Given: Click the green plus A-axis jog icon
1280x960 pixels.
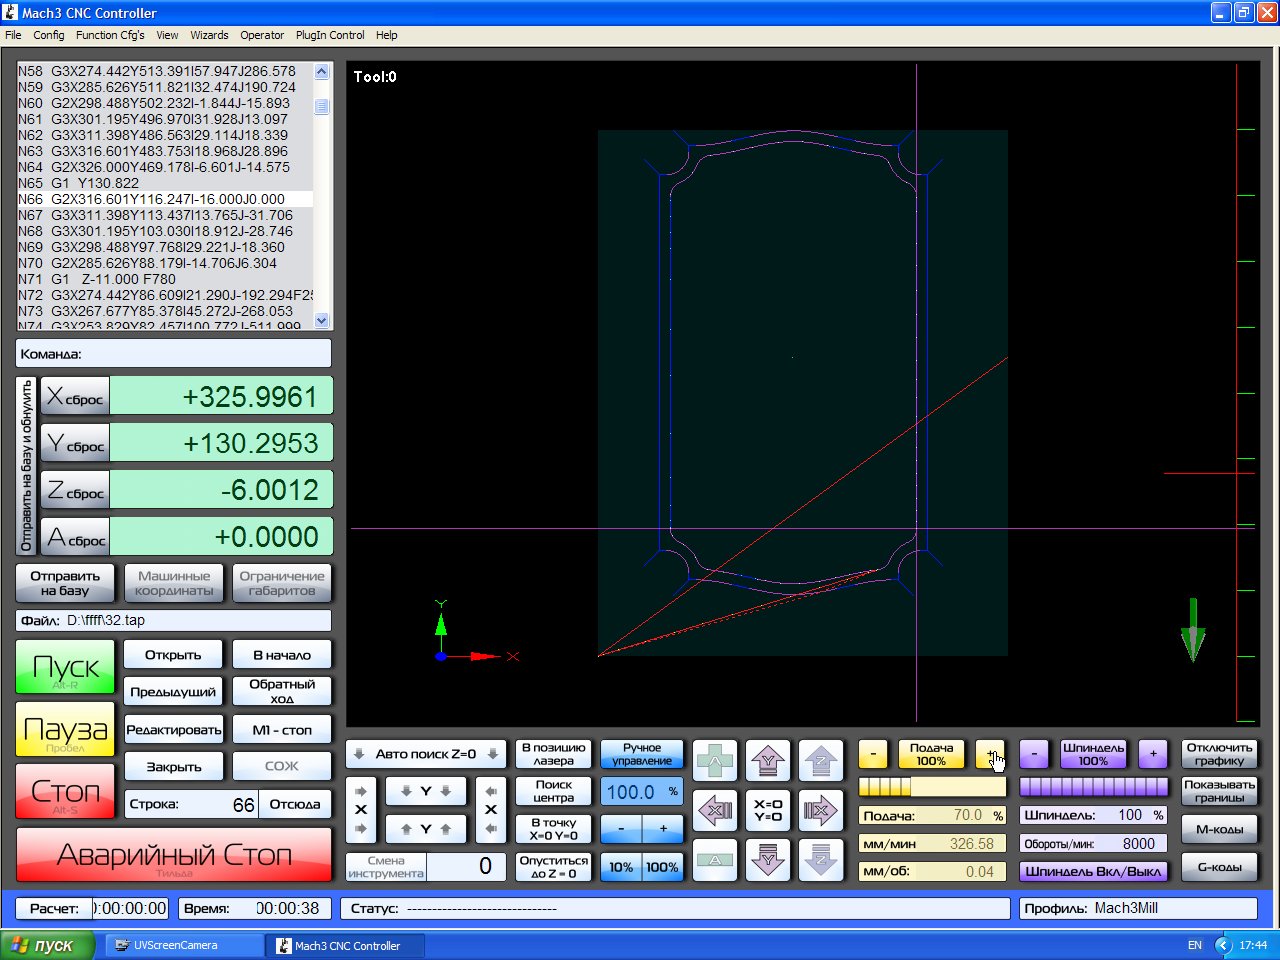Looking at the screenshot, I should [715, 762].
